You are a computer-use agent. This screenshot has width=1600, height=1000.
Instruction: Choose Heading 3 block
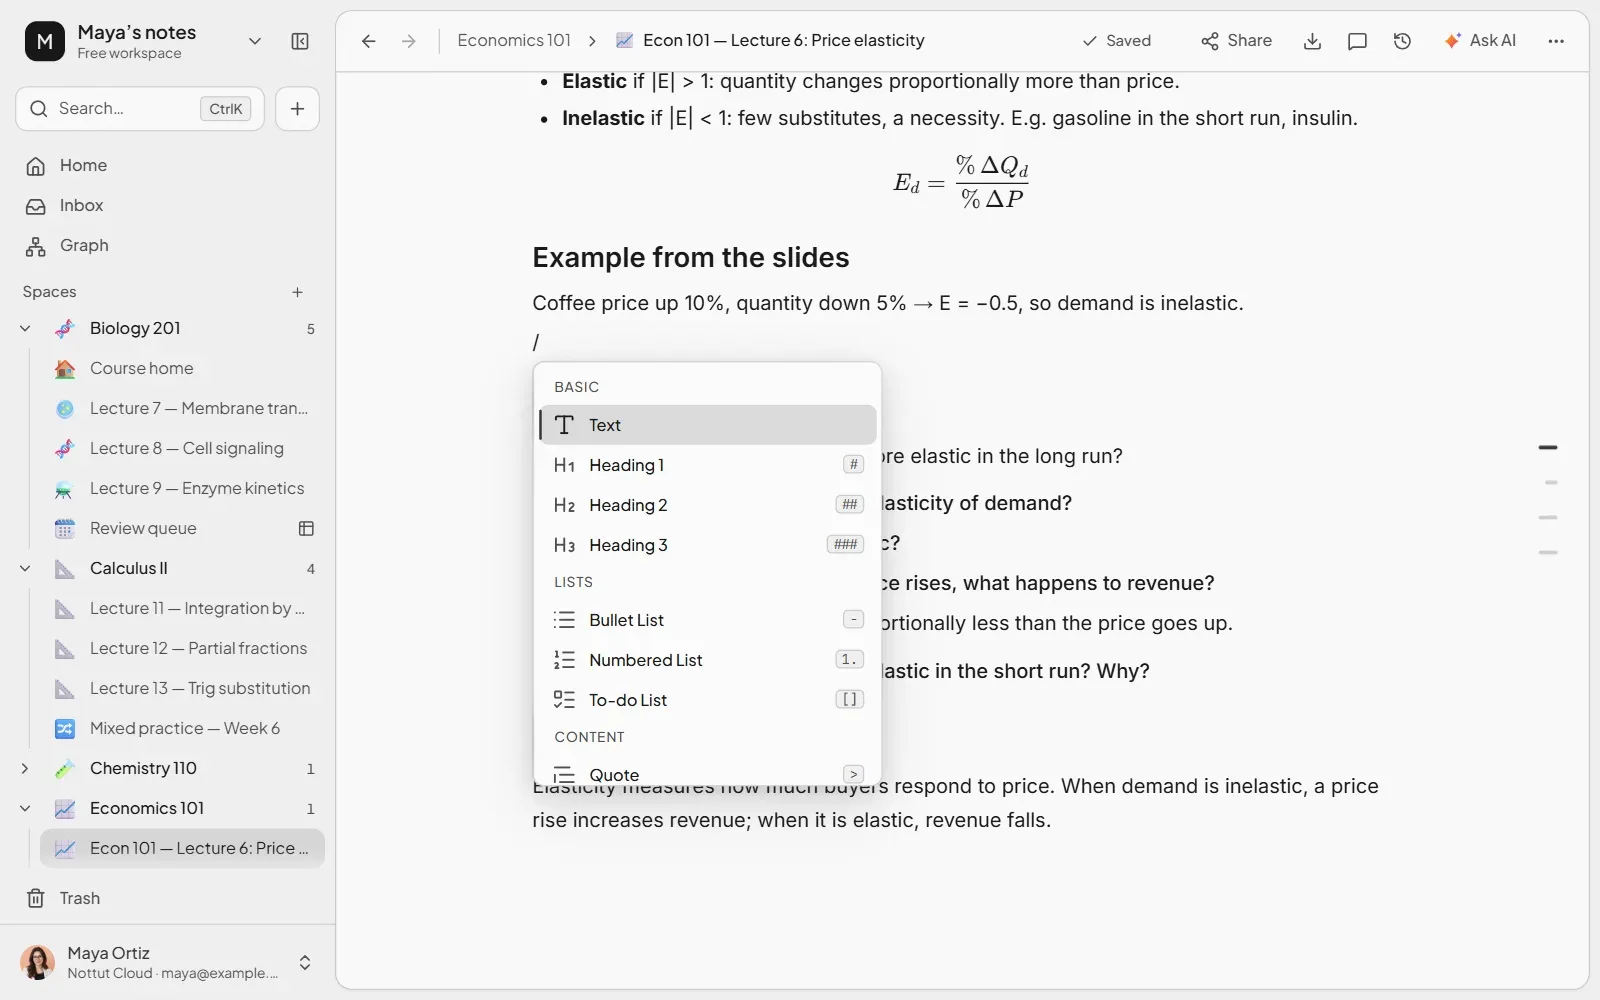[x=708, y=545]
